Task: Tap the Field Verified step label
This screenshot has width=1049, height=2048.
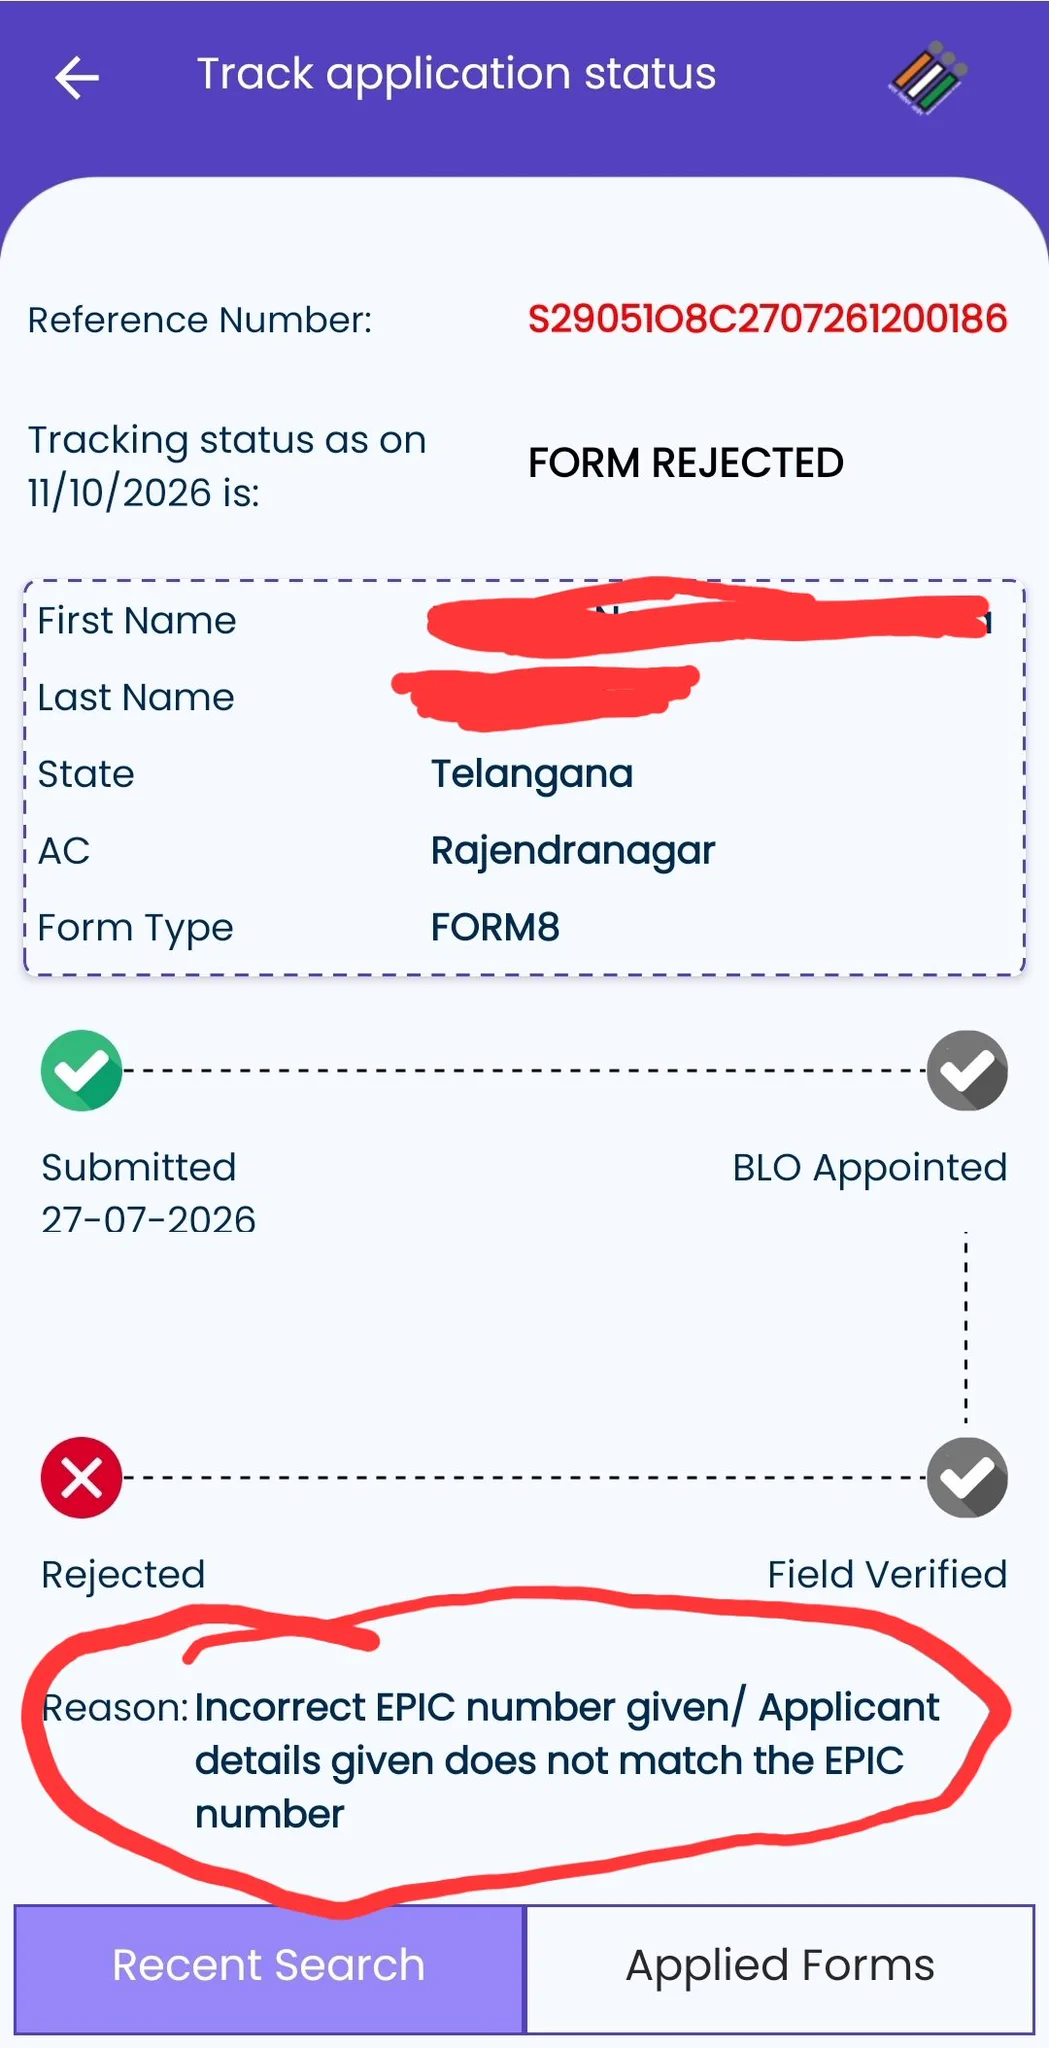Action: click(x=887, y=1574)
